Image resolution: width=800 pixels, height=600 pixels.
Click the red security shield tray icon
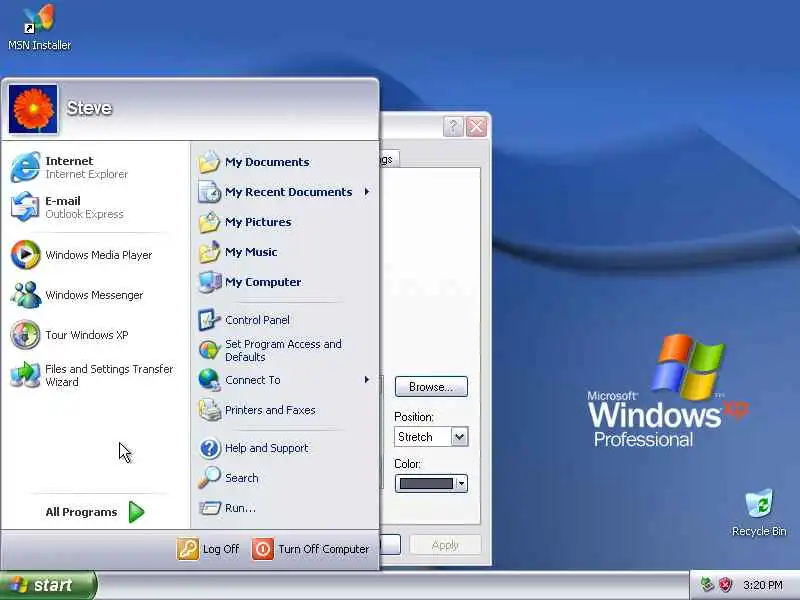point(725,585)
